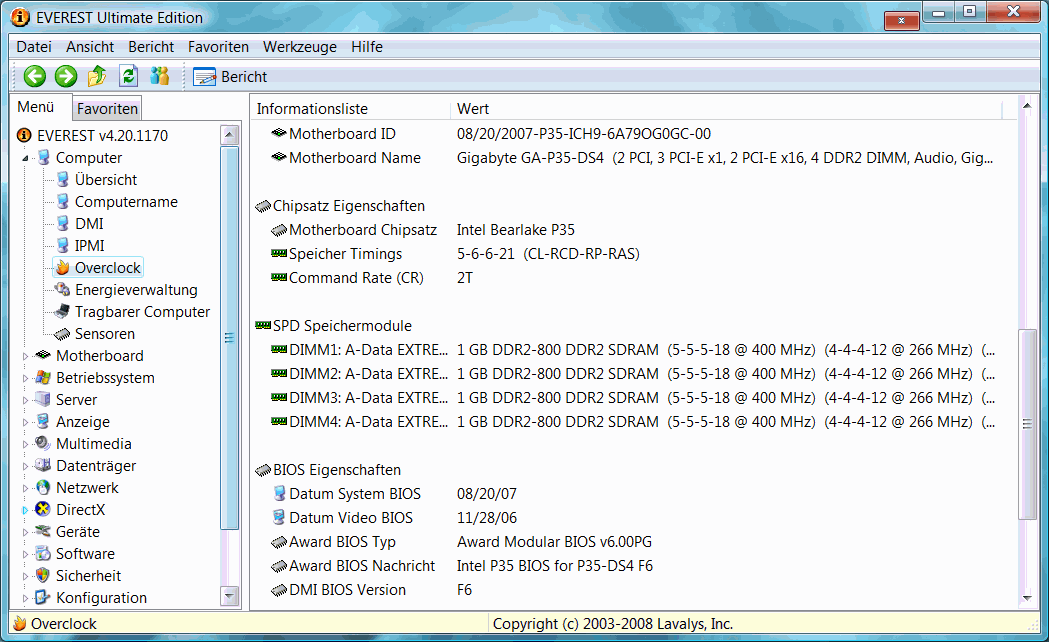Expand the DirectX tree node

(25, 511)
